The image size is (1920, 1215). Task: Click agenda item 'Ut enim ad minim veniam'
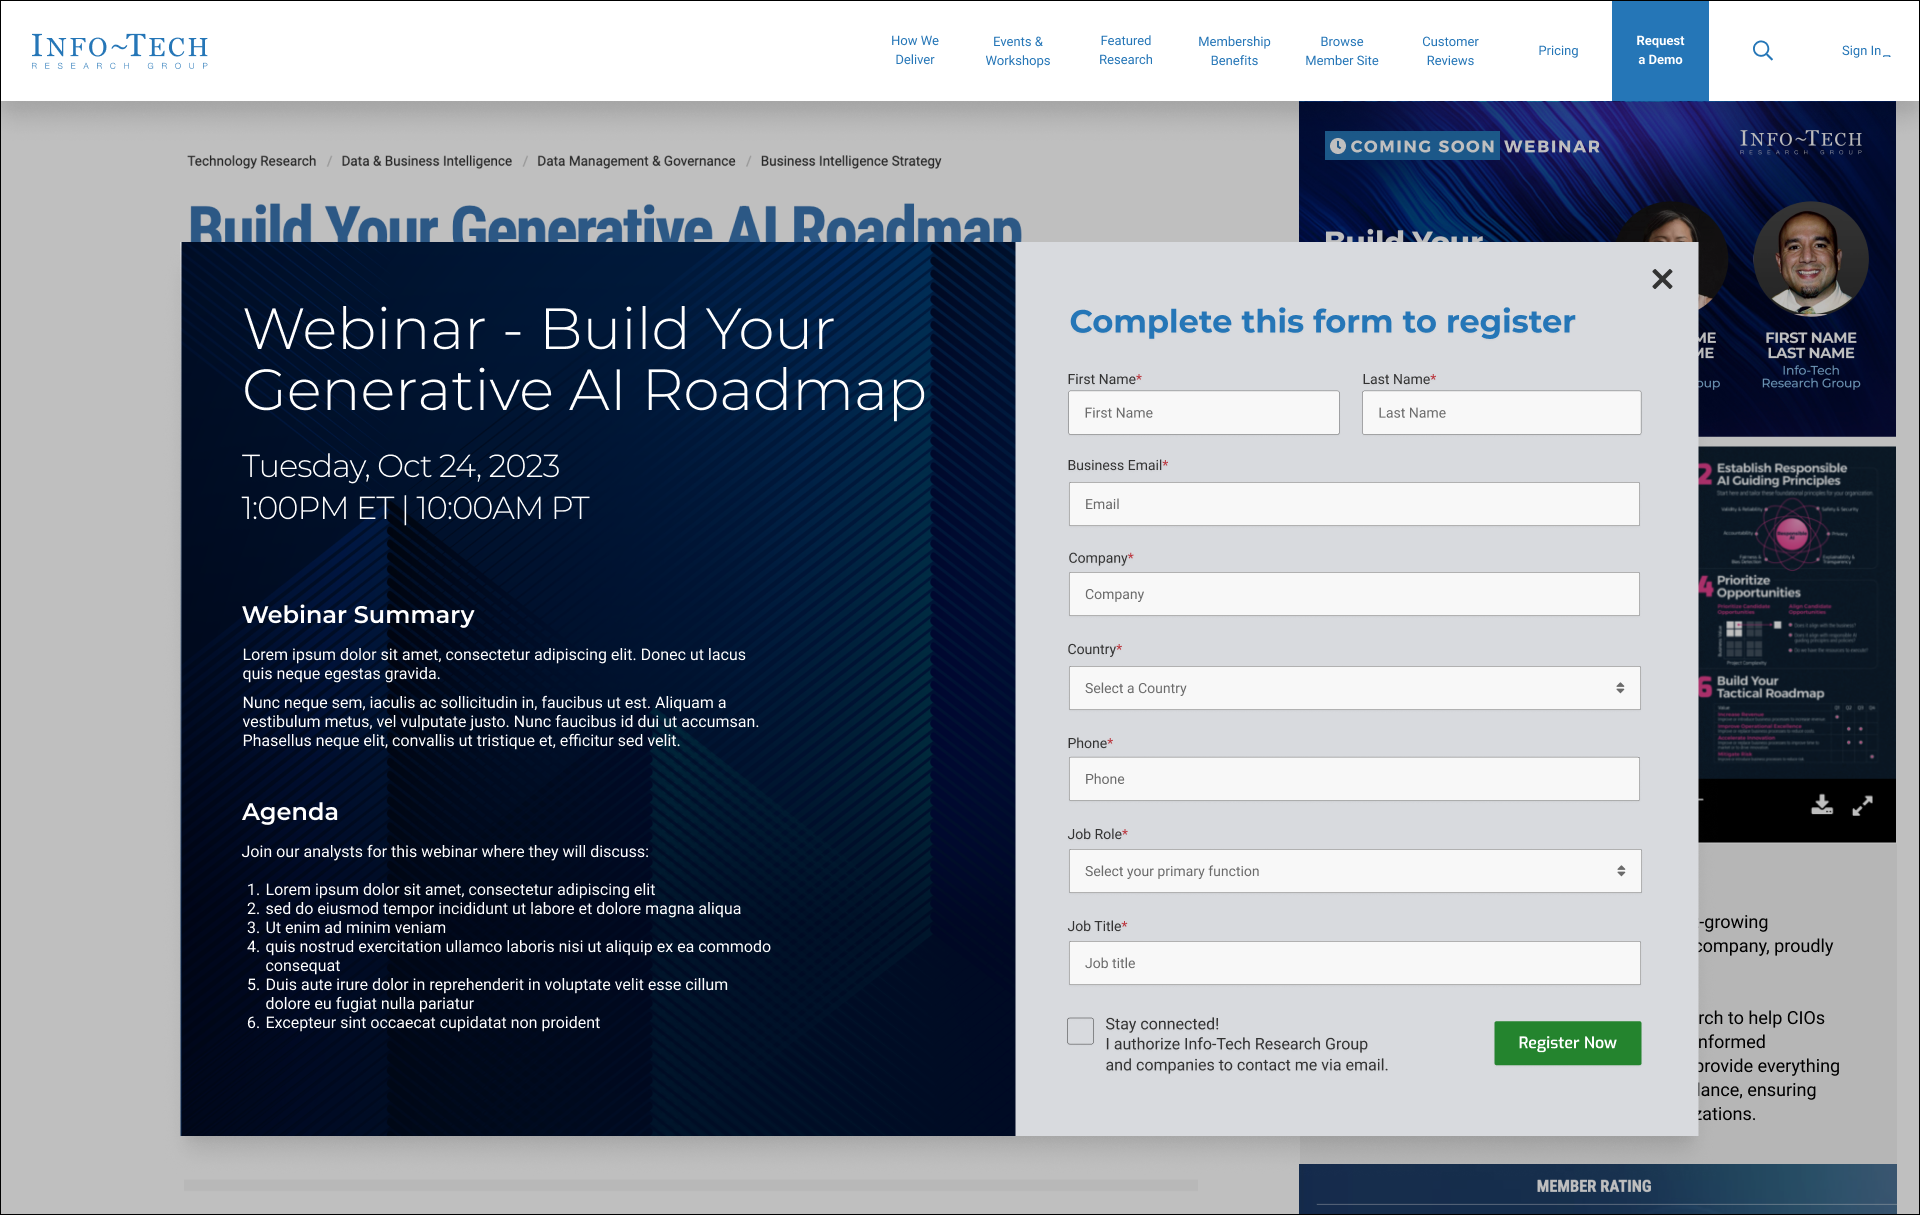[x=356, y=928]
